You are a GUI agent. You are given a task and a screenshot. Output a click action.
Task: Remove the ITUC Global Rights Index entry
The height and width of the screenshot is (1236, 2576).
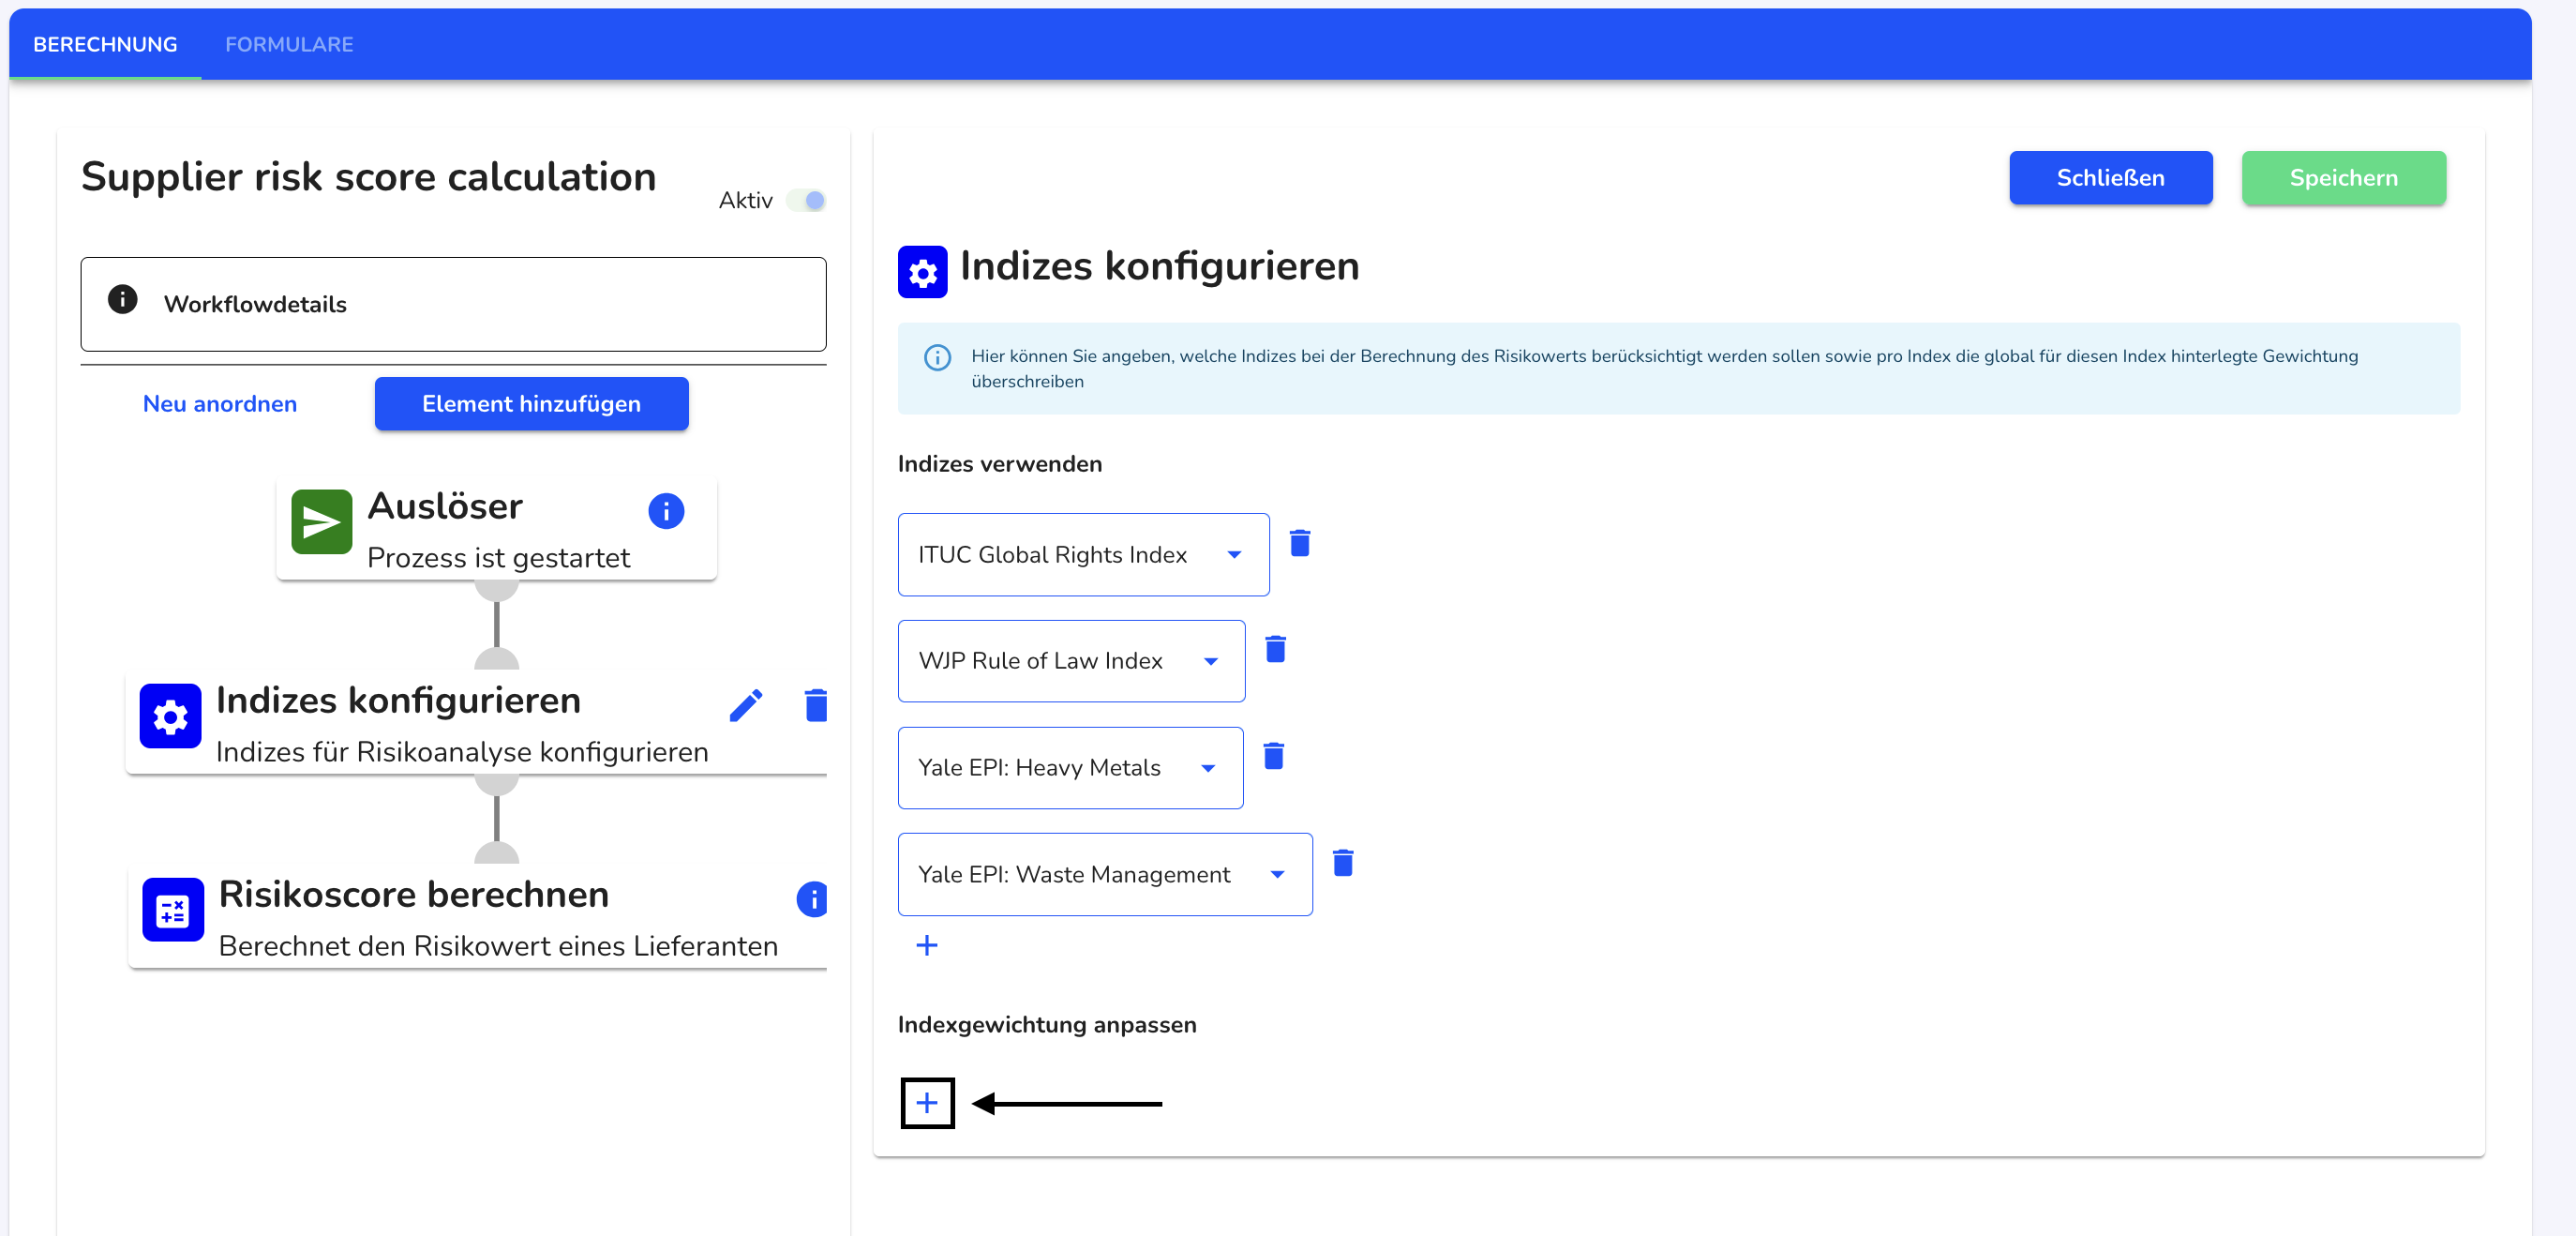1300,543
